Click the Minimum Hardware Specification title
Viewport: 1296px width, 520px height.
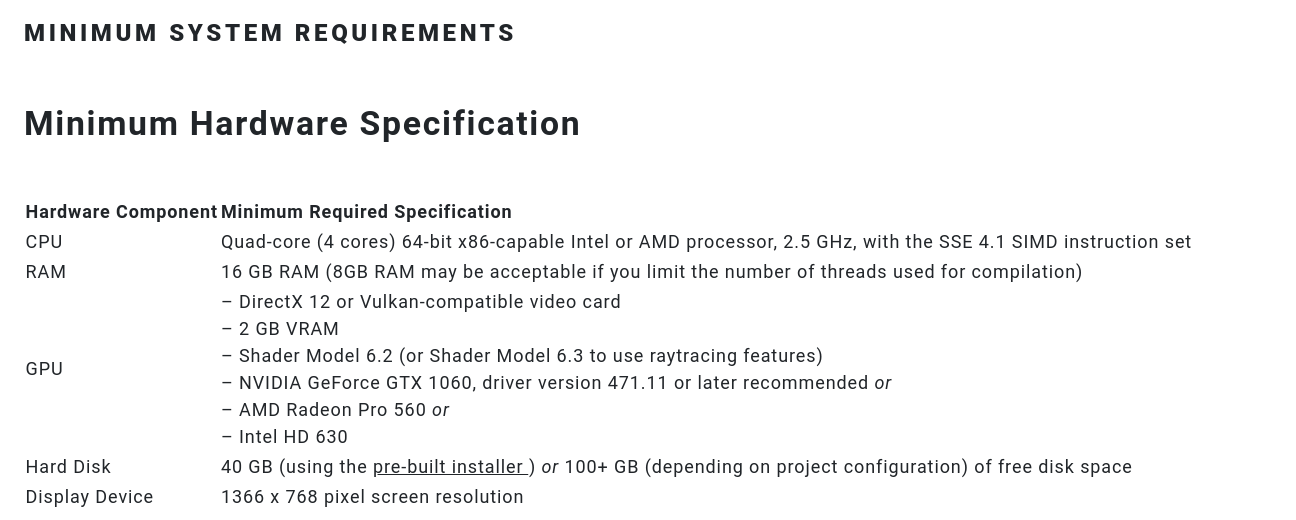pos(302,124)
